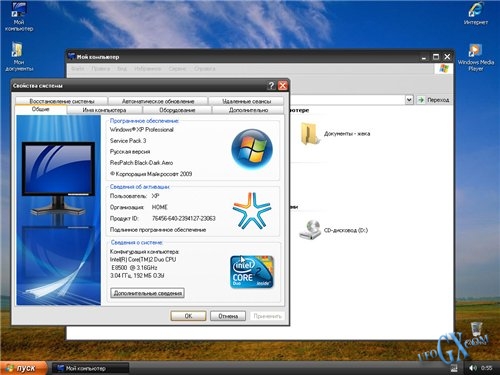Click the Переход go button
Image resolution: width=500 pixels, height=375 pixels.
[434, 100]
